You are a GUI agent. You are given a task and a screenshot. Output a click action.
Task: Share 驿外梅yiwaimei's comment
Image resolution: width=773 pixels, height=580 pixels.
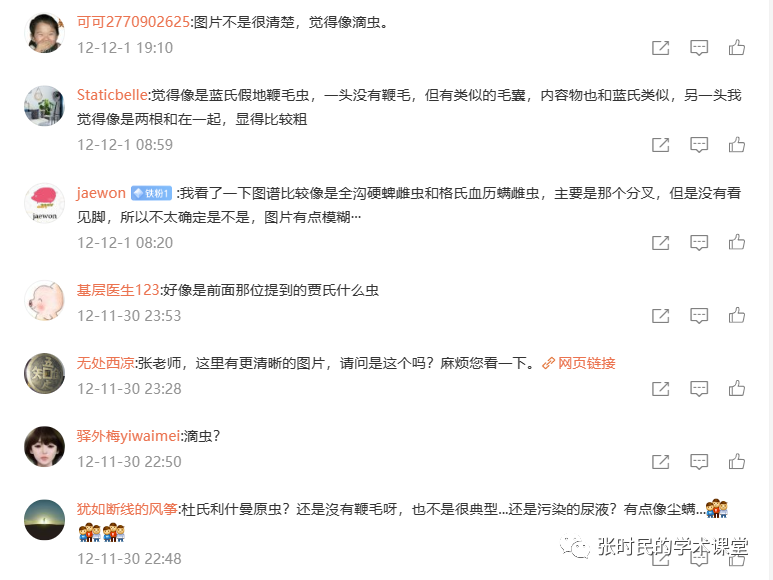tap(661, 462)
